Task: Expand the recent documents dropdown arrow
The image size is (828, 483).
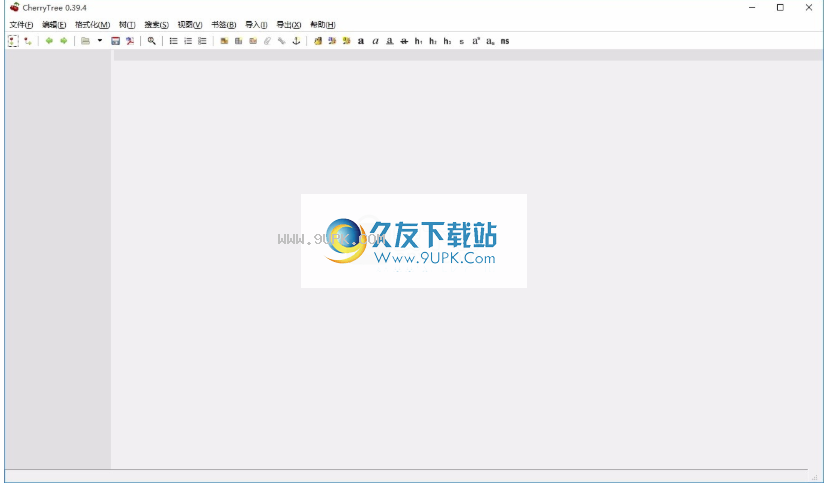Action: (x=100, y=41)
